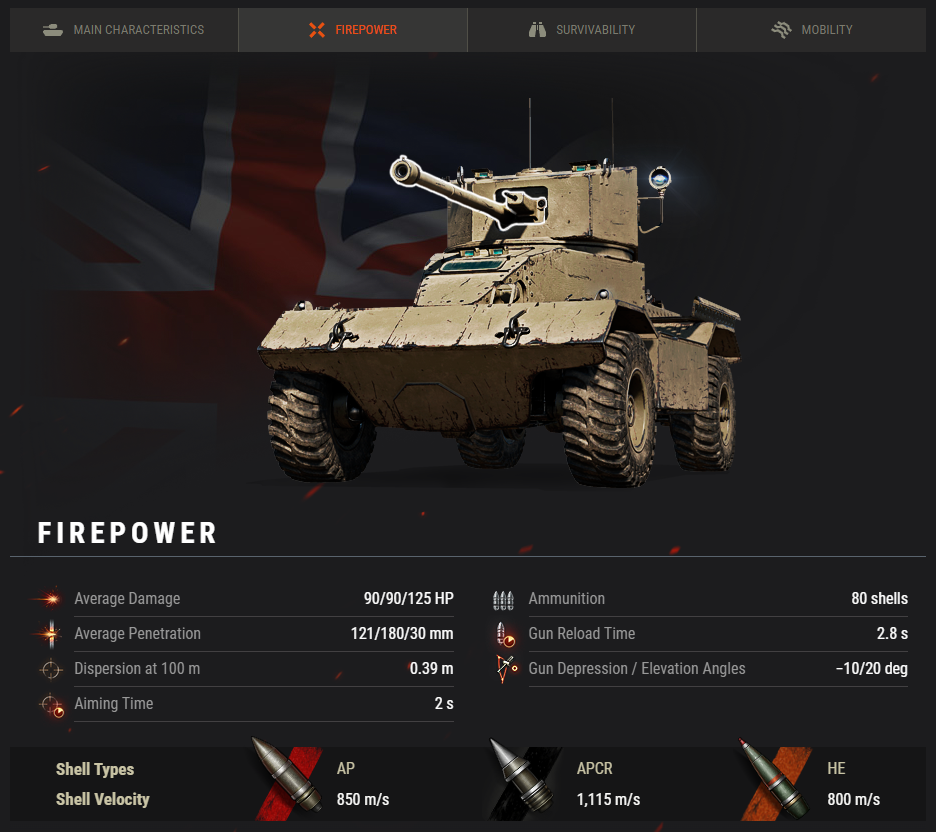Click the Aiming Time reticle icon
The height and width of the screenshot is (832, 936).
click(x=52, y=705)
